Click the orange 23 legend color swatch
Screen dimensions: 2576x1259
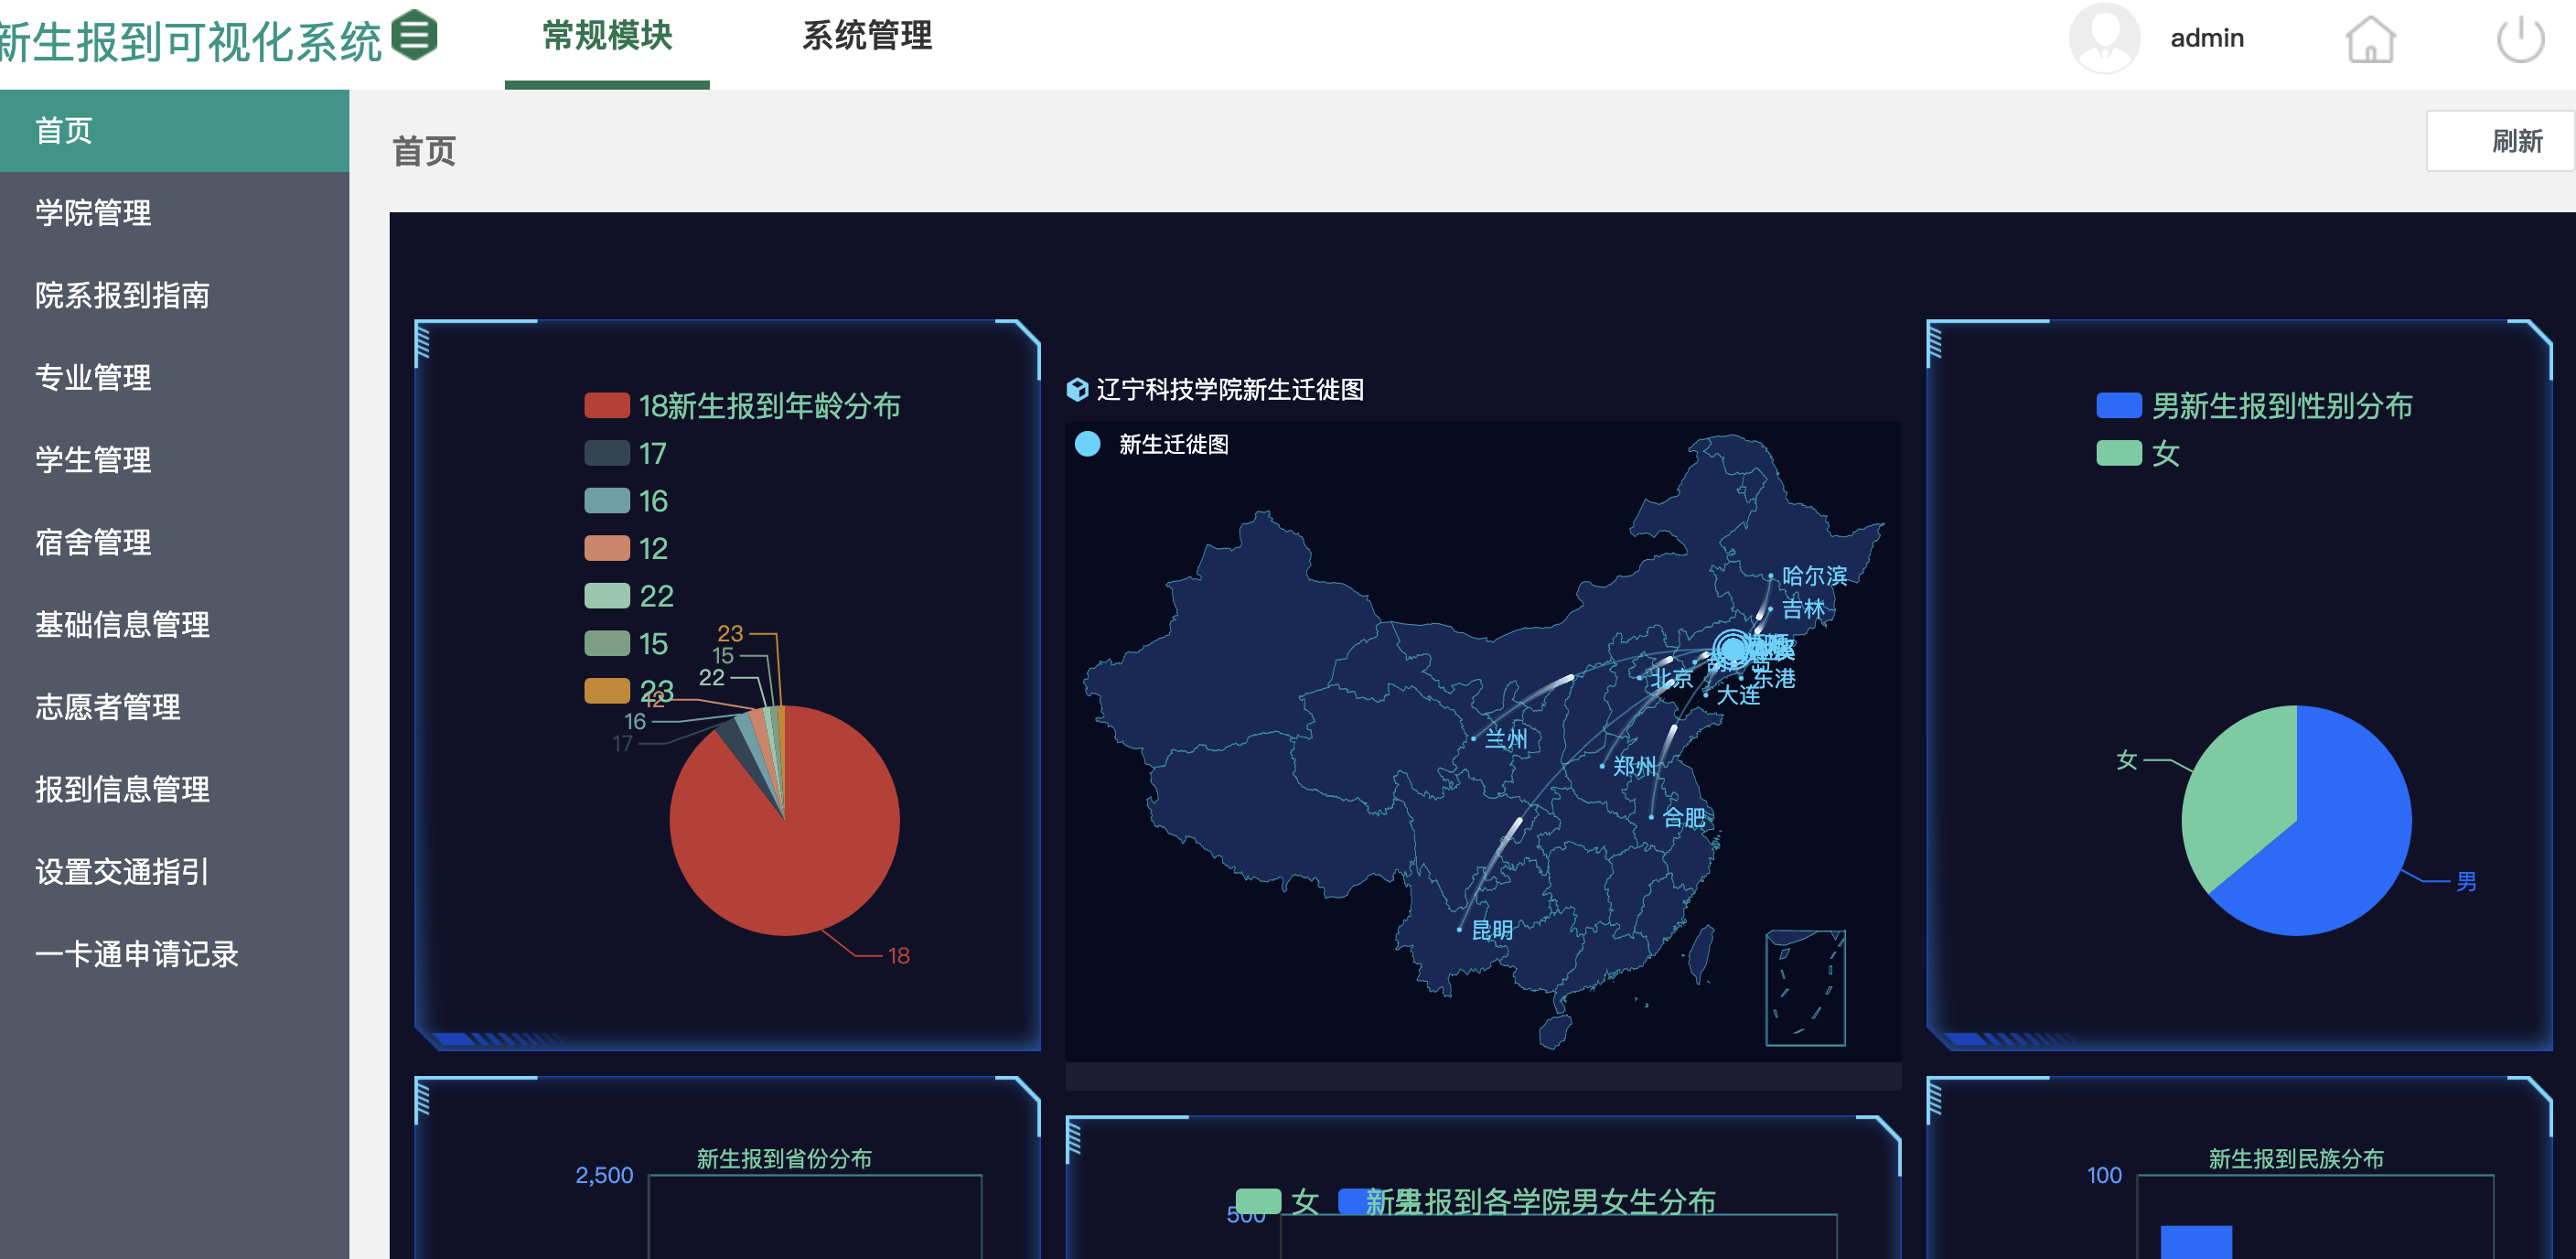click(x=607, y=691)
